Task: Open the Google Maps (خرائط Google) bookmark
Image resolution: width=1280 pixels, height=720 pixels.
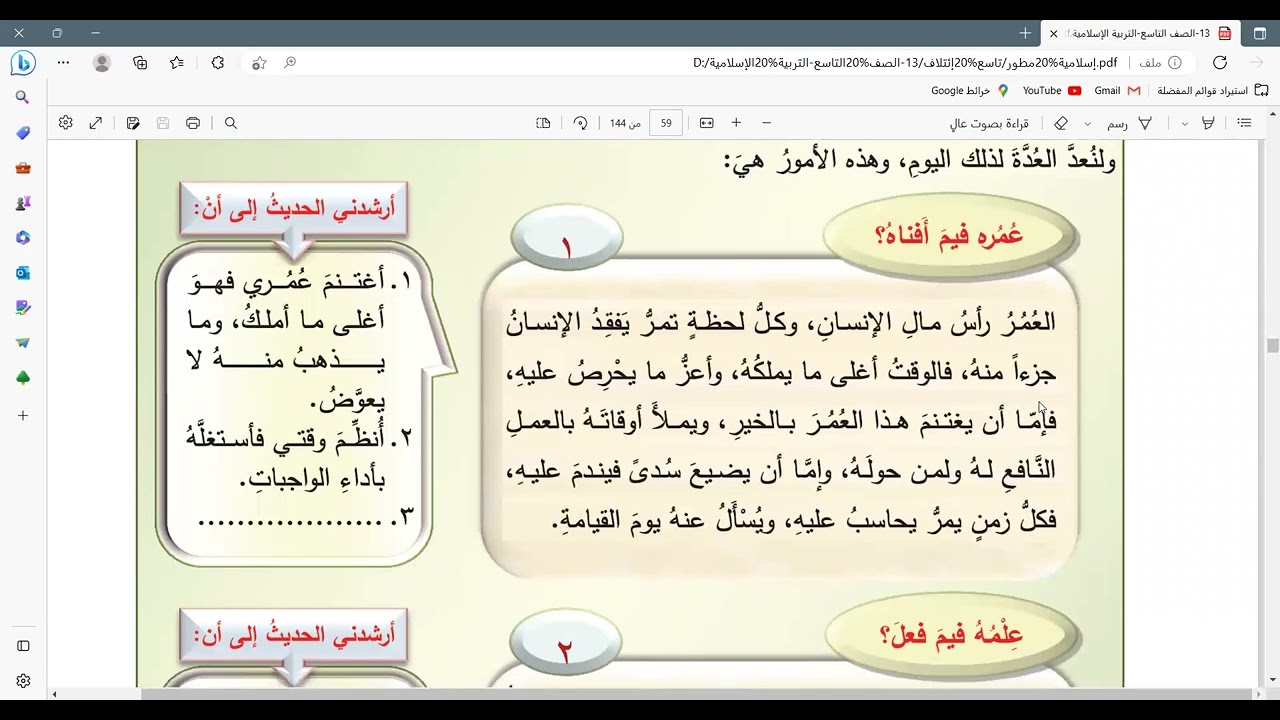Action: [x=970, y=90]
